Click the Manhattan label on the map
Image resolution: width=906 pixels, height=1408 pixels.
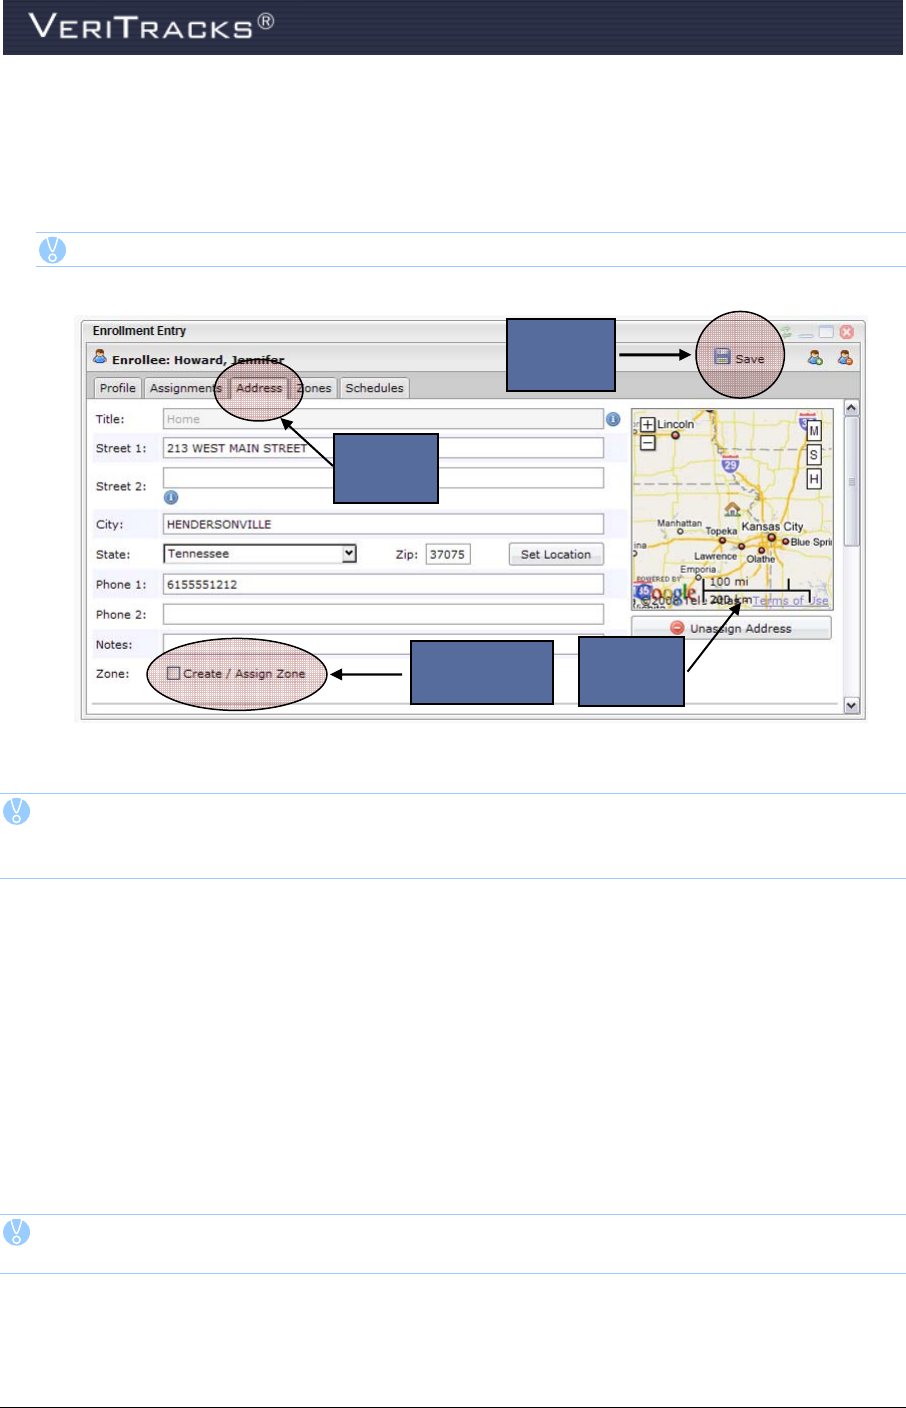coord(679,523)
